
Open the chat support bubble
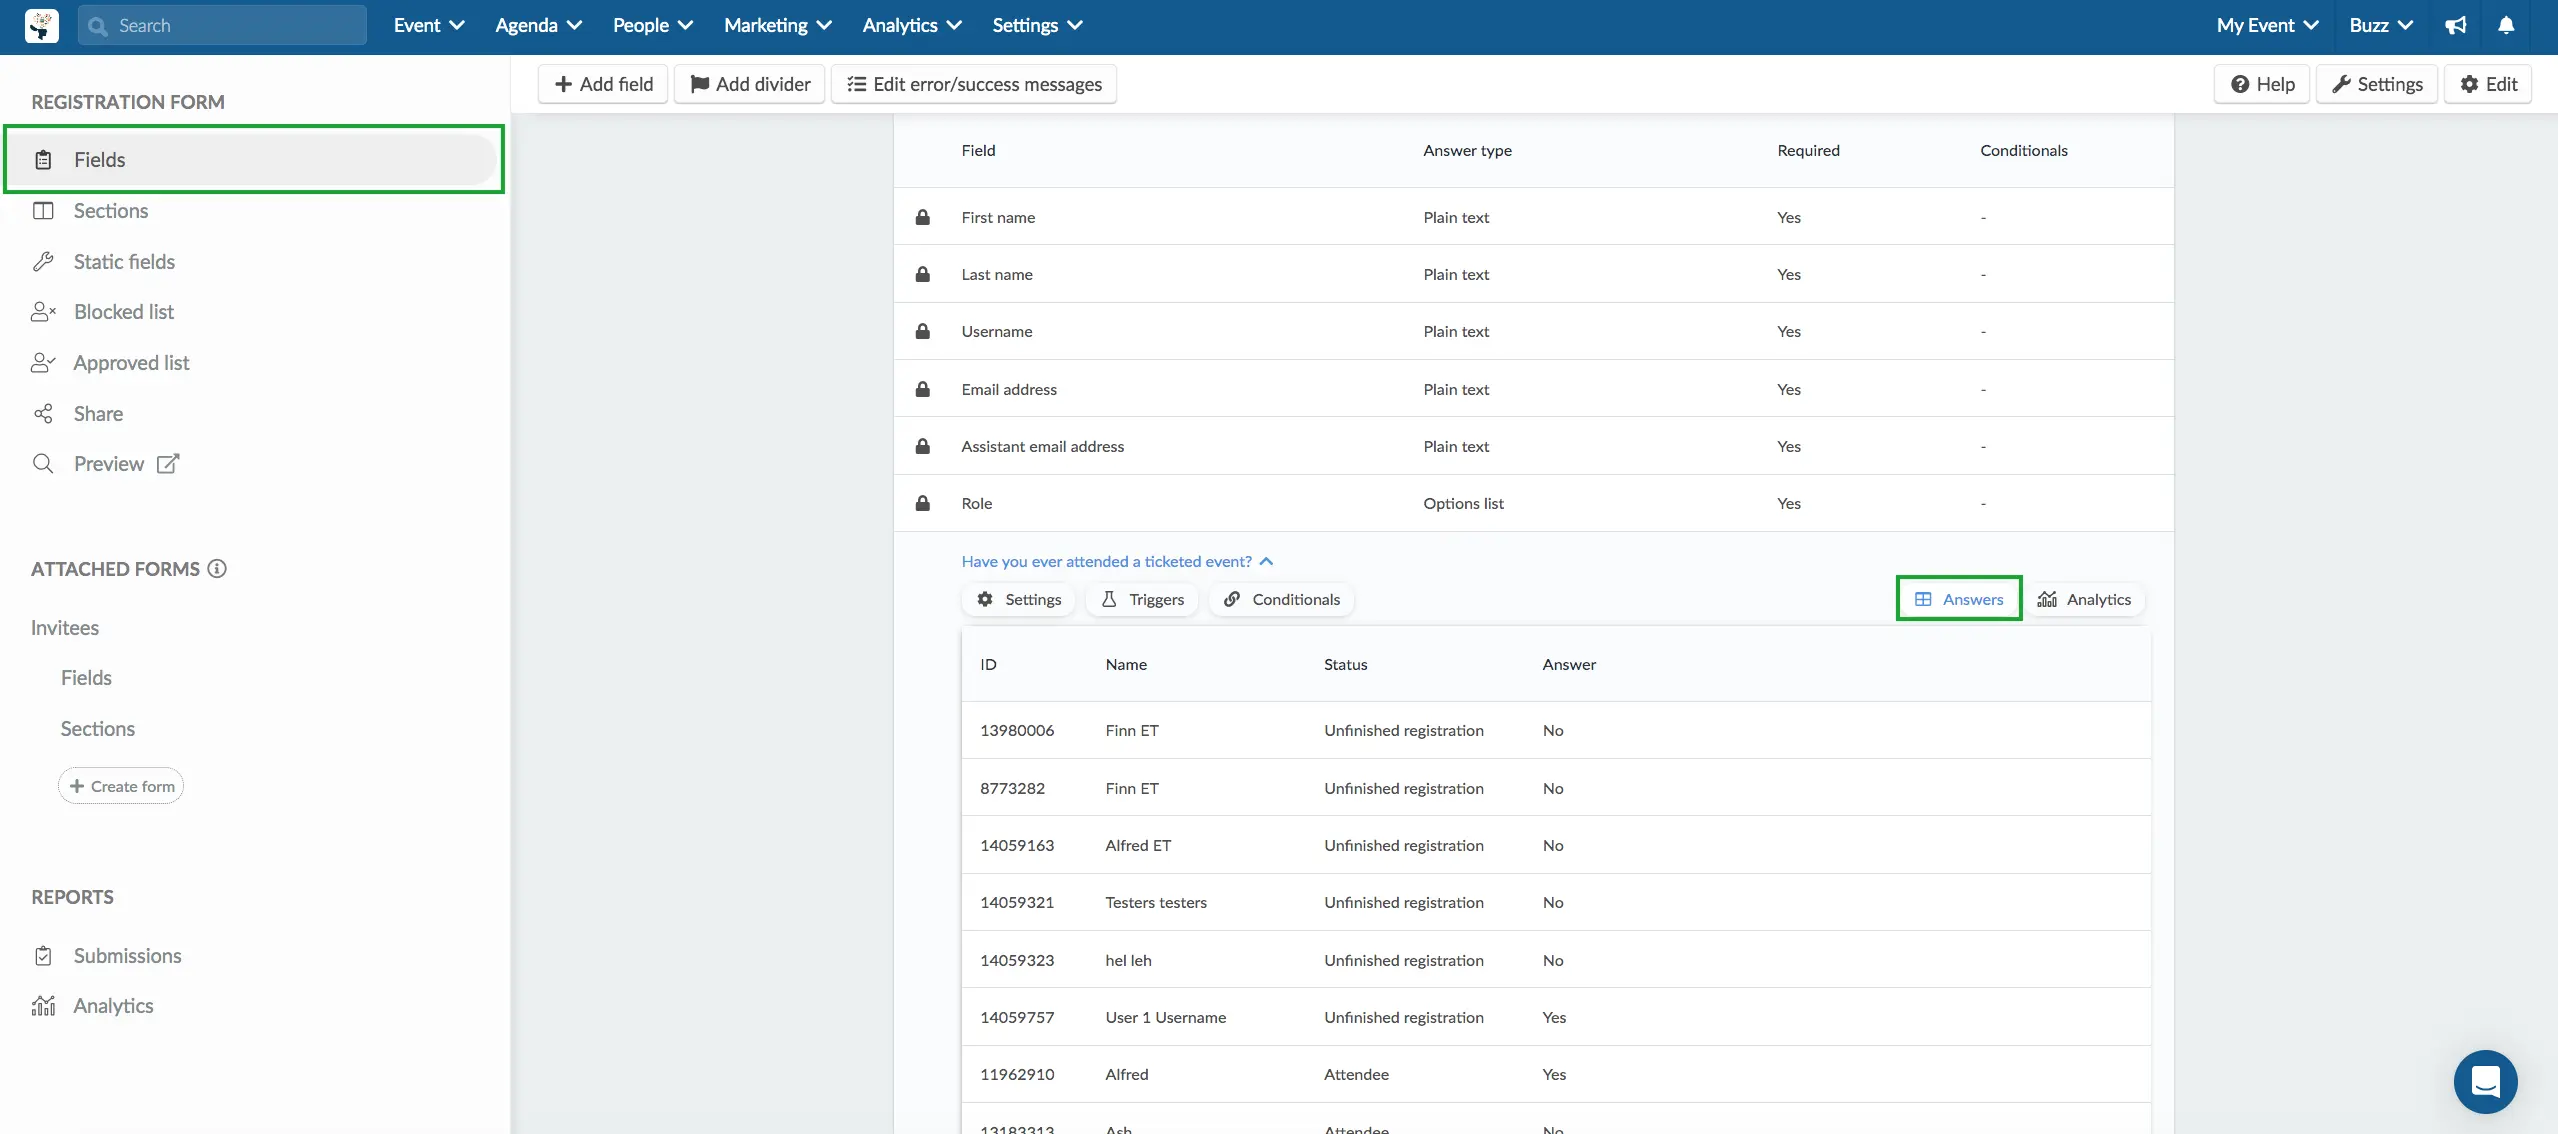click(x=2485, y=1081)
